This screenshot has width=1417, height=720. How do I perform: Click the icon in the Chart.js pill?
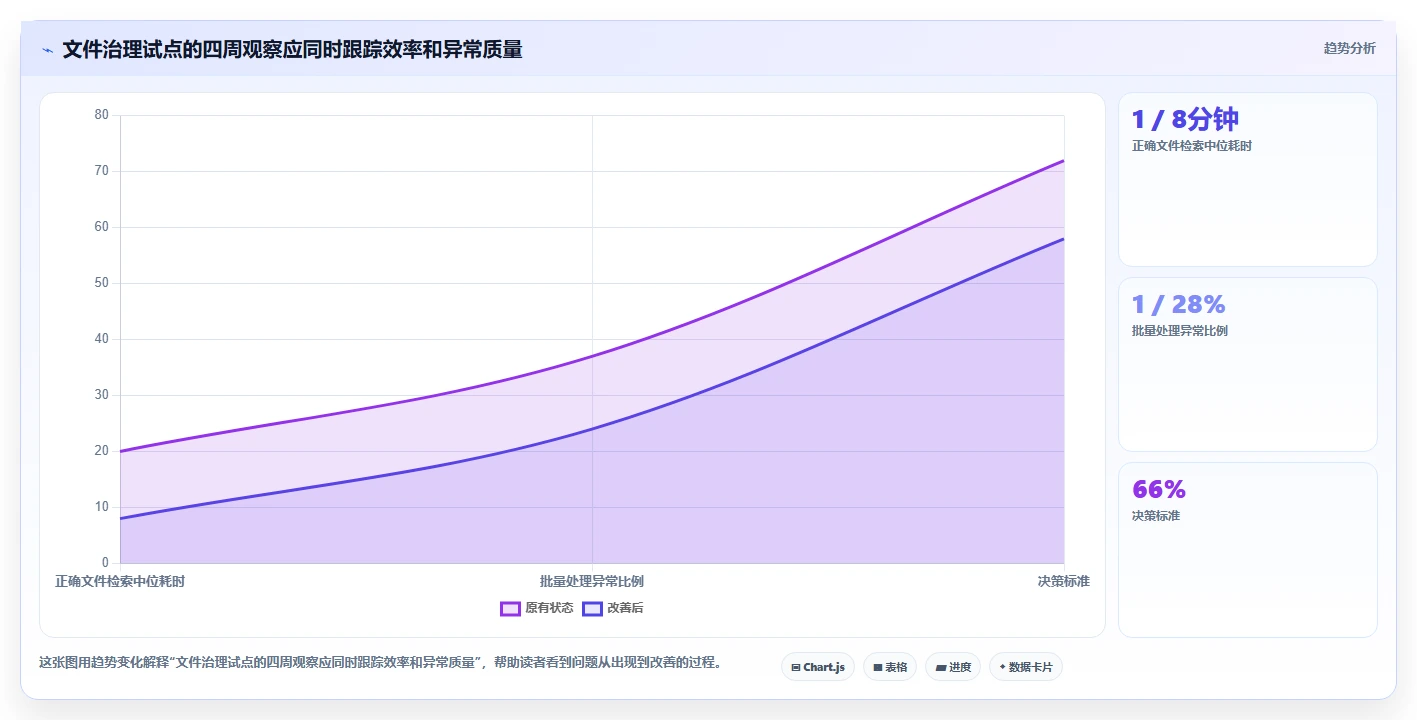(x=796, y=667)
